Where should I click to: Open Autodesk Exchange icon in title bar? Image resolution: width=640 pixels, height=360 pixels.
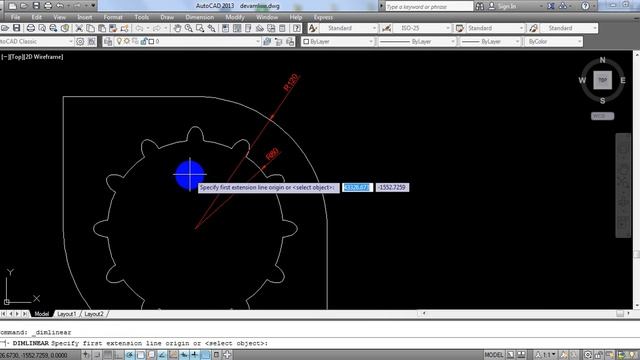click(x=551, y=6)
